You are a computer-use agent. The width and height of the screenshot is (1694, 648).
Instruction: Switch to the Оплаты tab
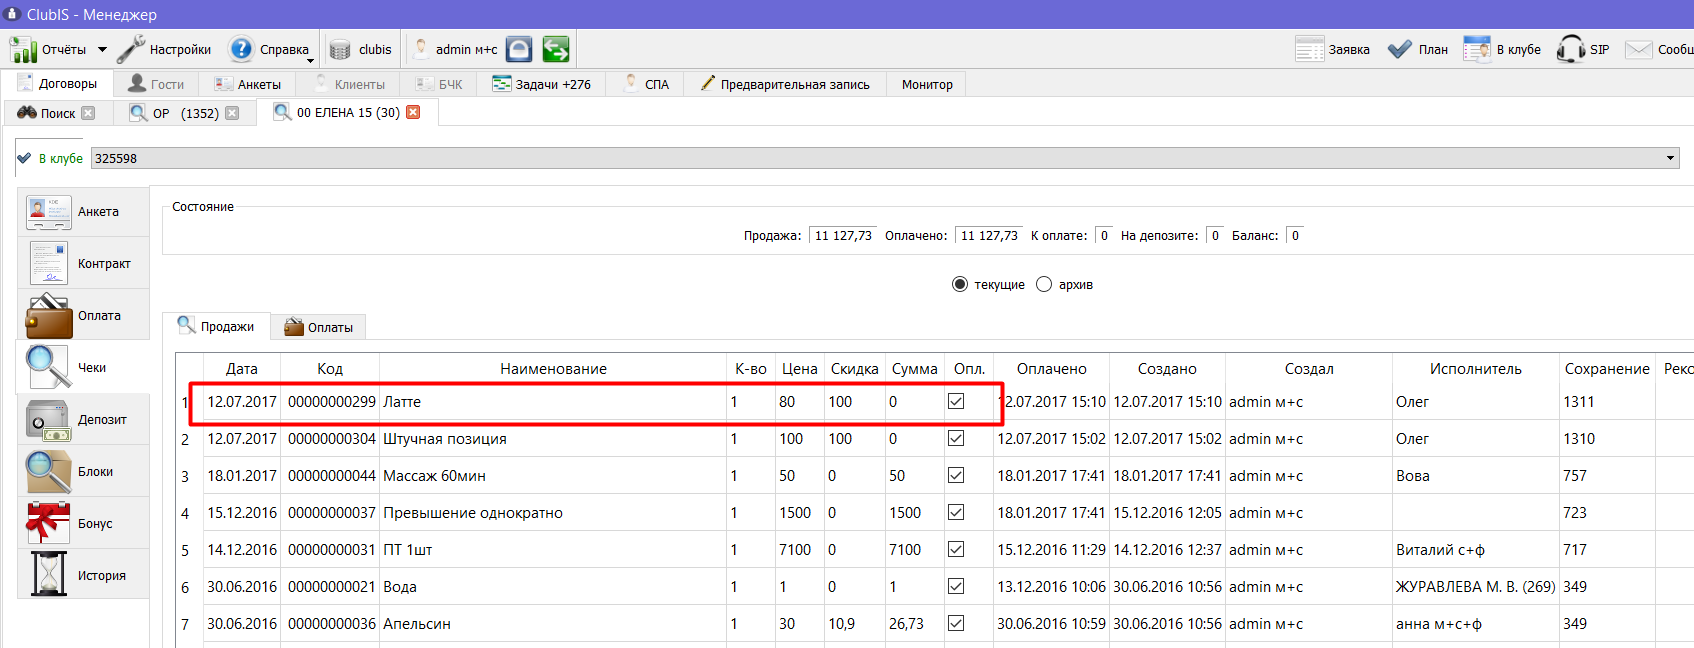(319, 327)
